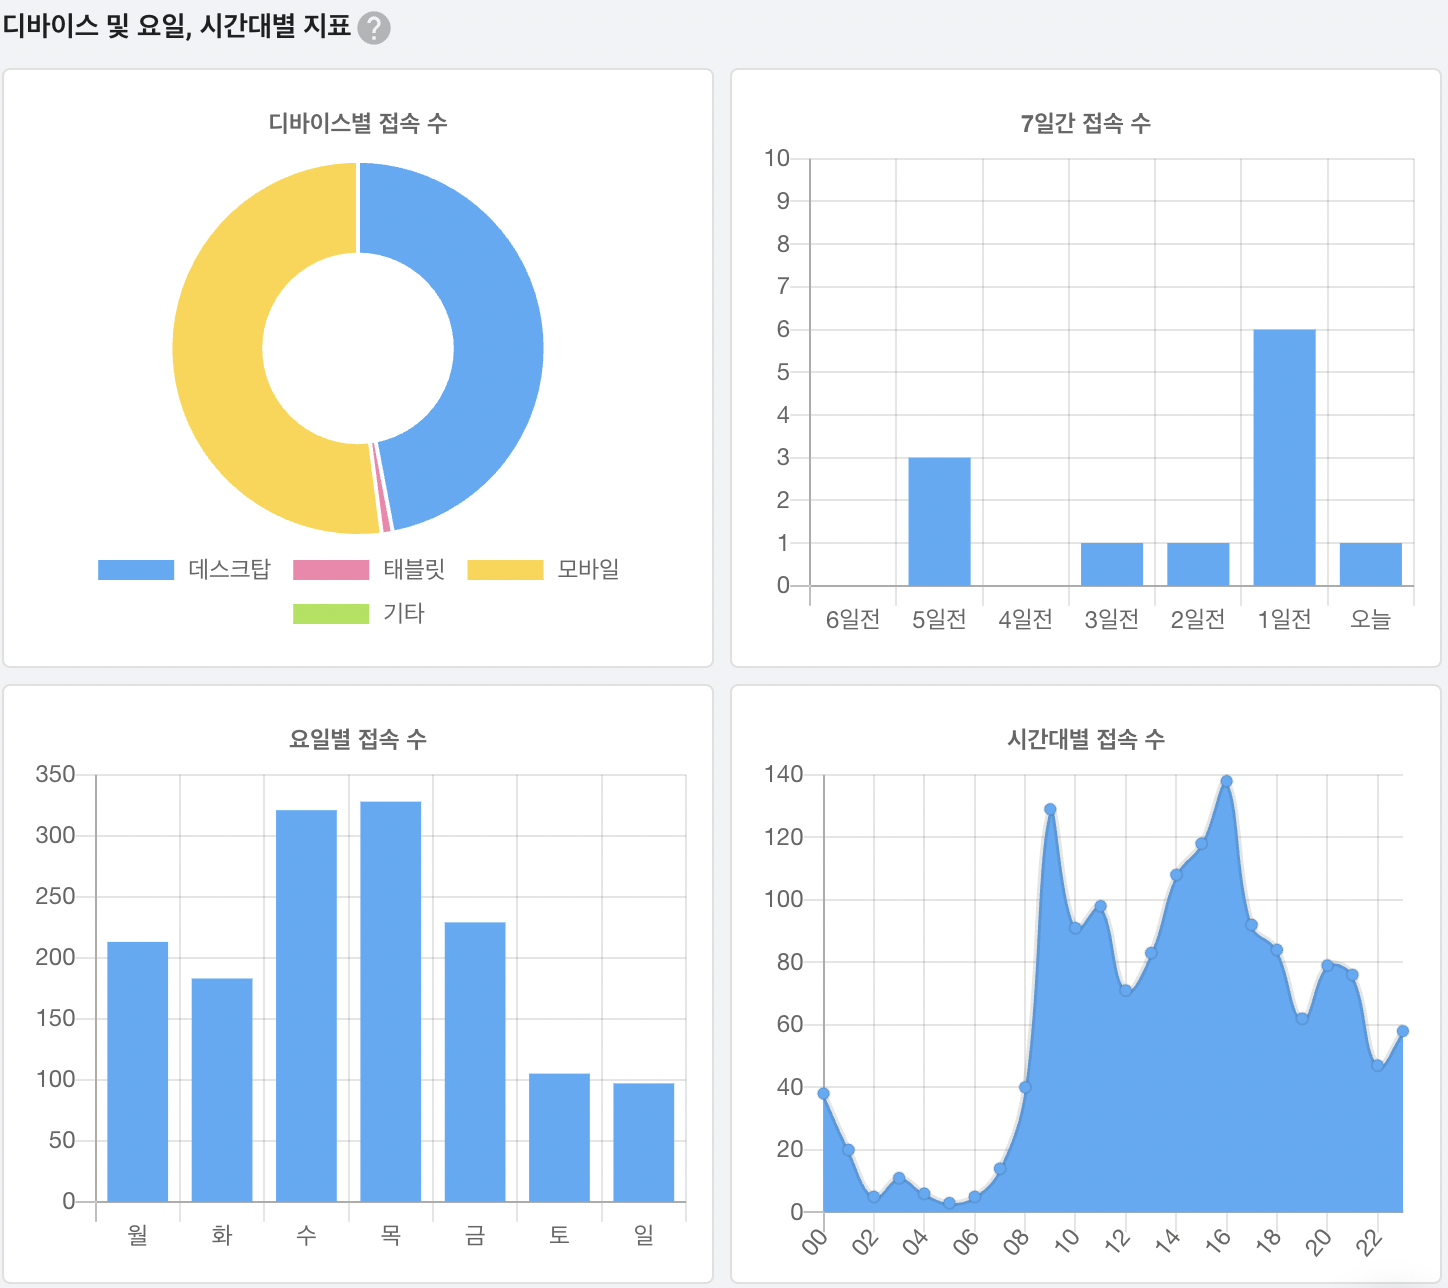Click the 태블릿 legend label
Image resolution: width=1448 pixels, height=1288 pixels.
click(414, 569)
